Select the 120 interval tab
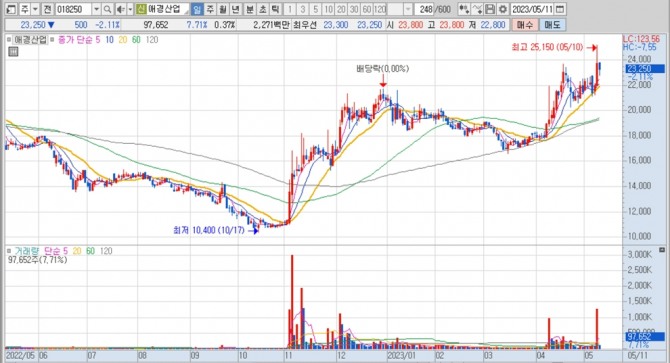 click(x=380, y=9)
